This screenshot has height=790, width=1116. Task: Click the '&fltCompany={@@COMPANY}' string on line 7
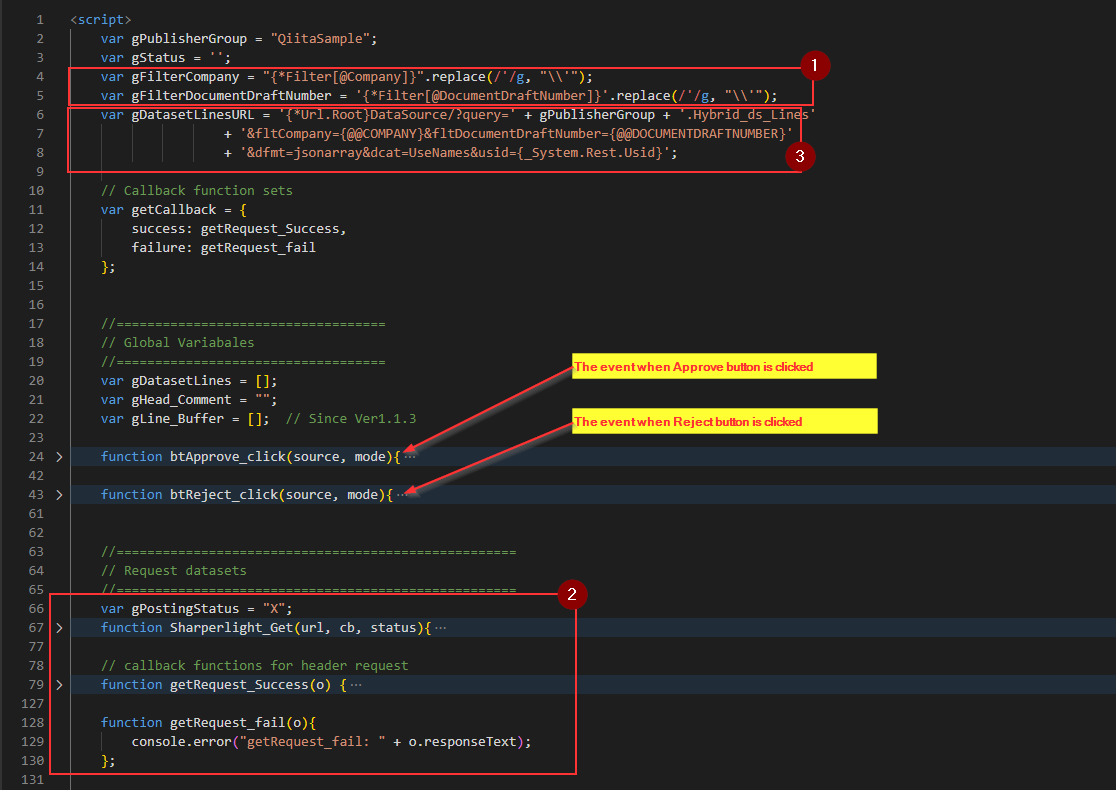tap(516, 134)
